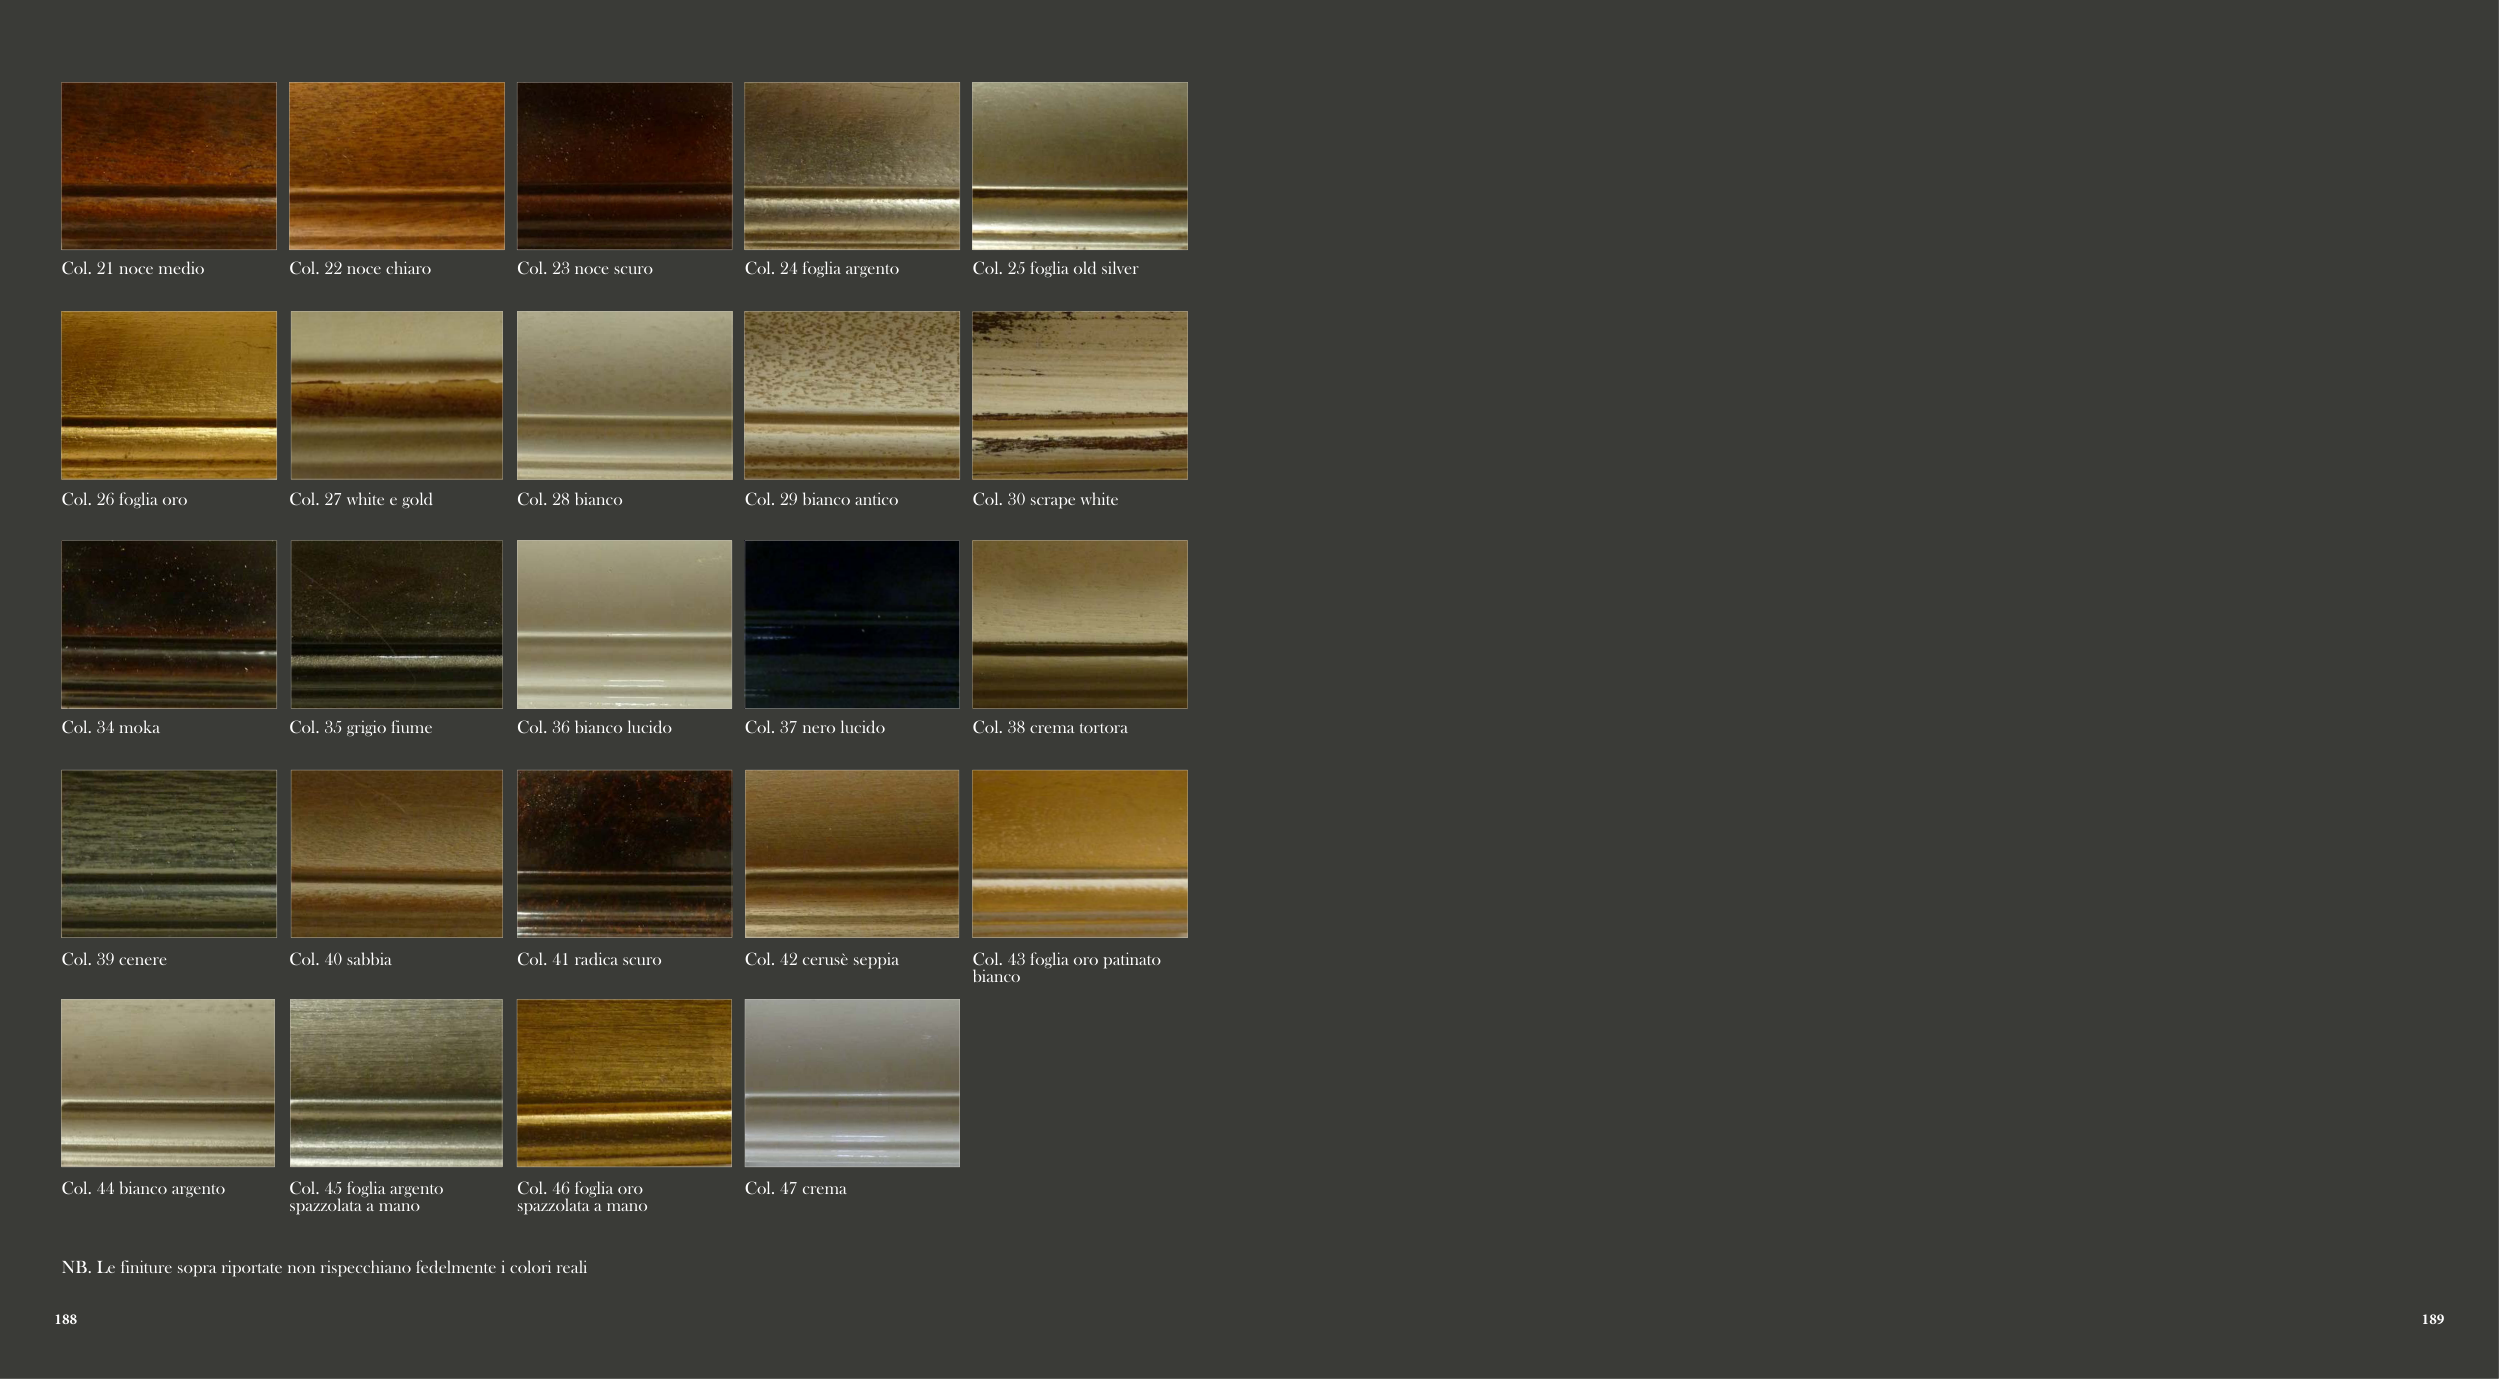
Task: Click the Col. 47 crema sample
Action: click(x=851, y=1082)
